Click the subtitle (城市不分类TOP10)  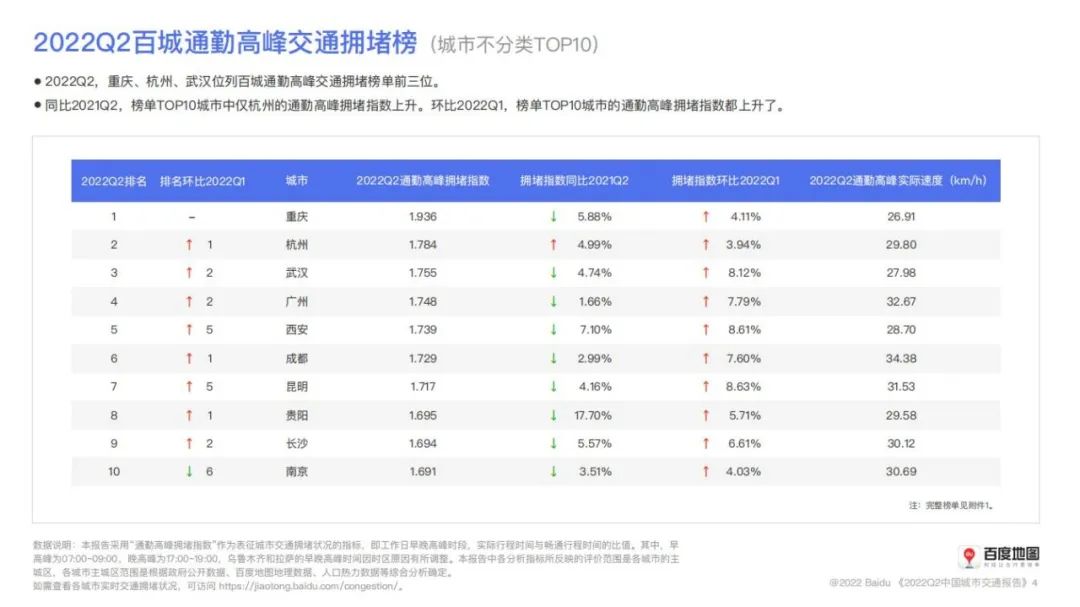[x=515, y=45]
